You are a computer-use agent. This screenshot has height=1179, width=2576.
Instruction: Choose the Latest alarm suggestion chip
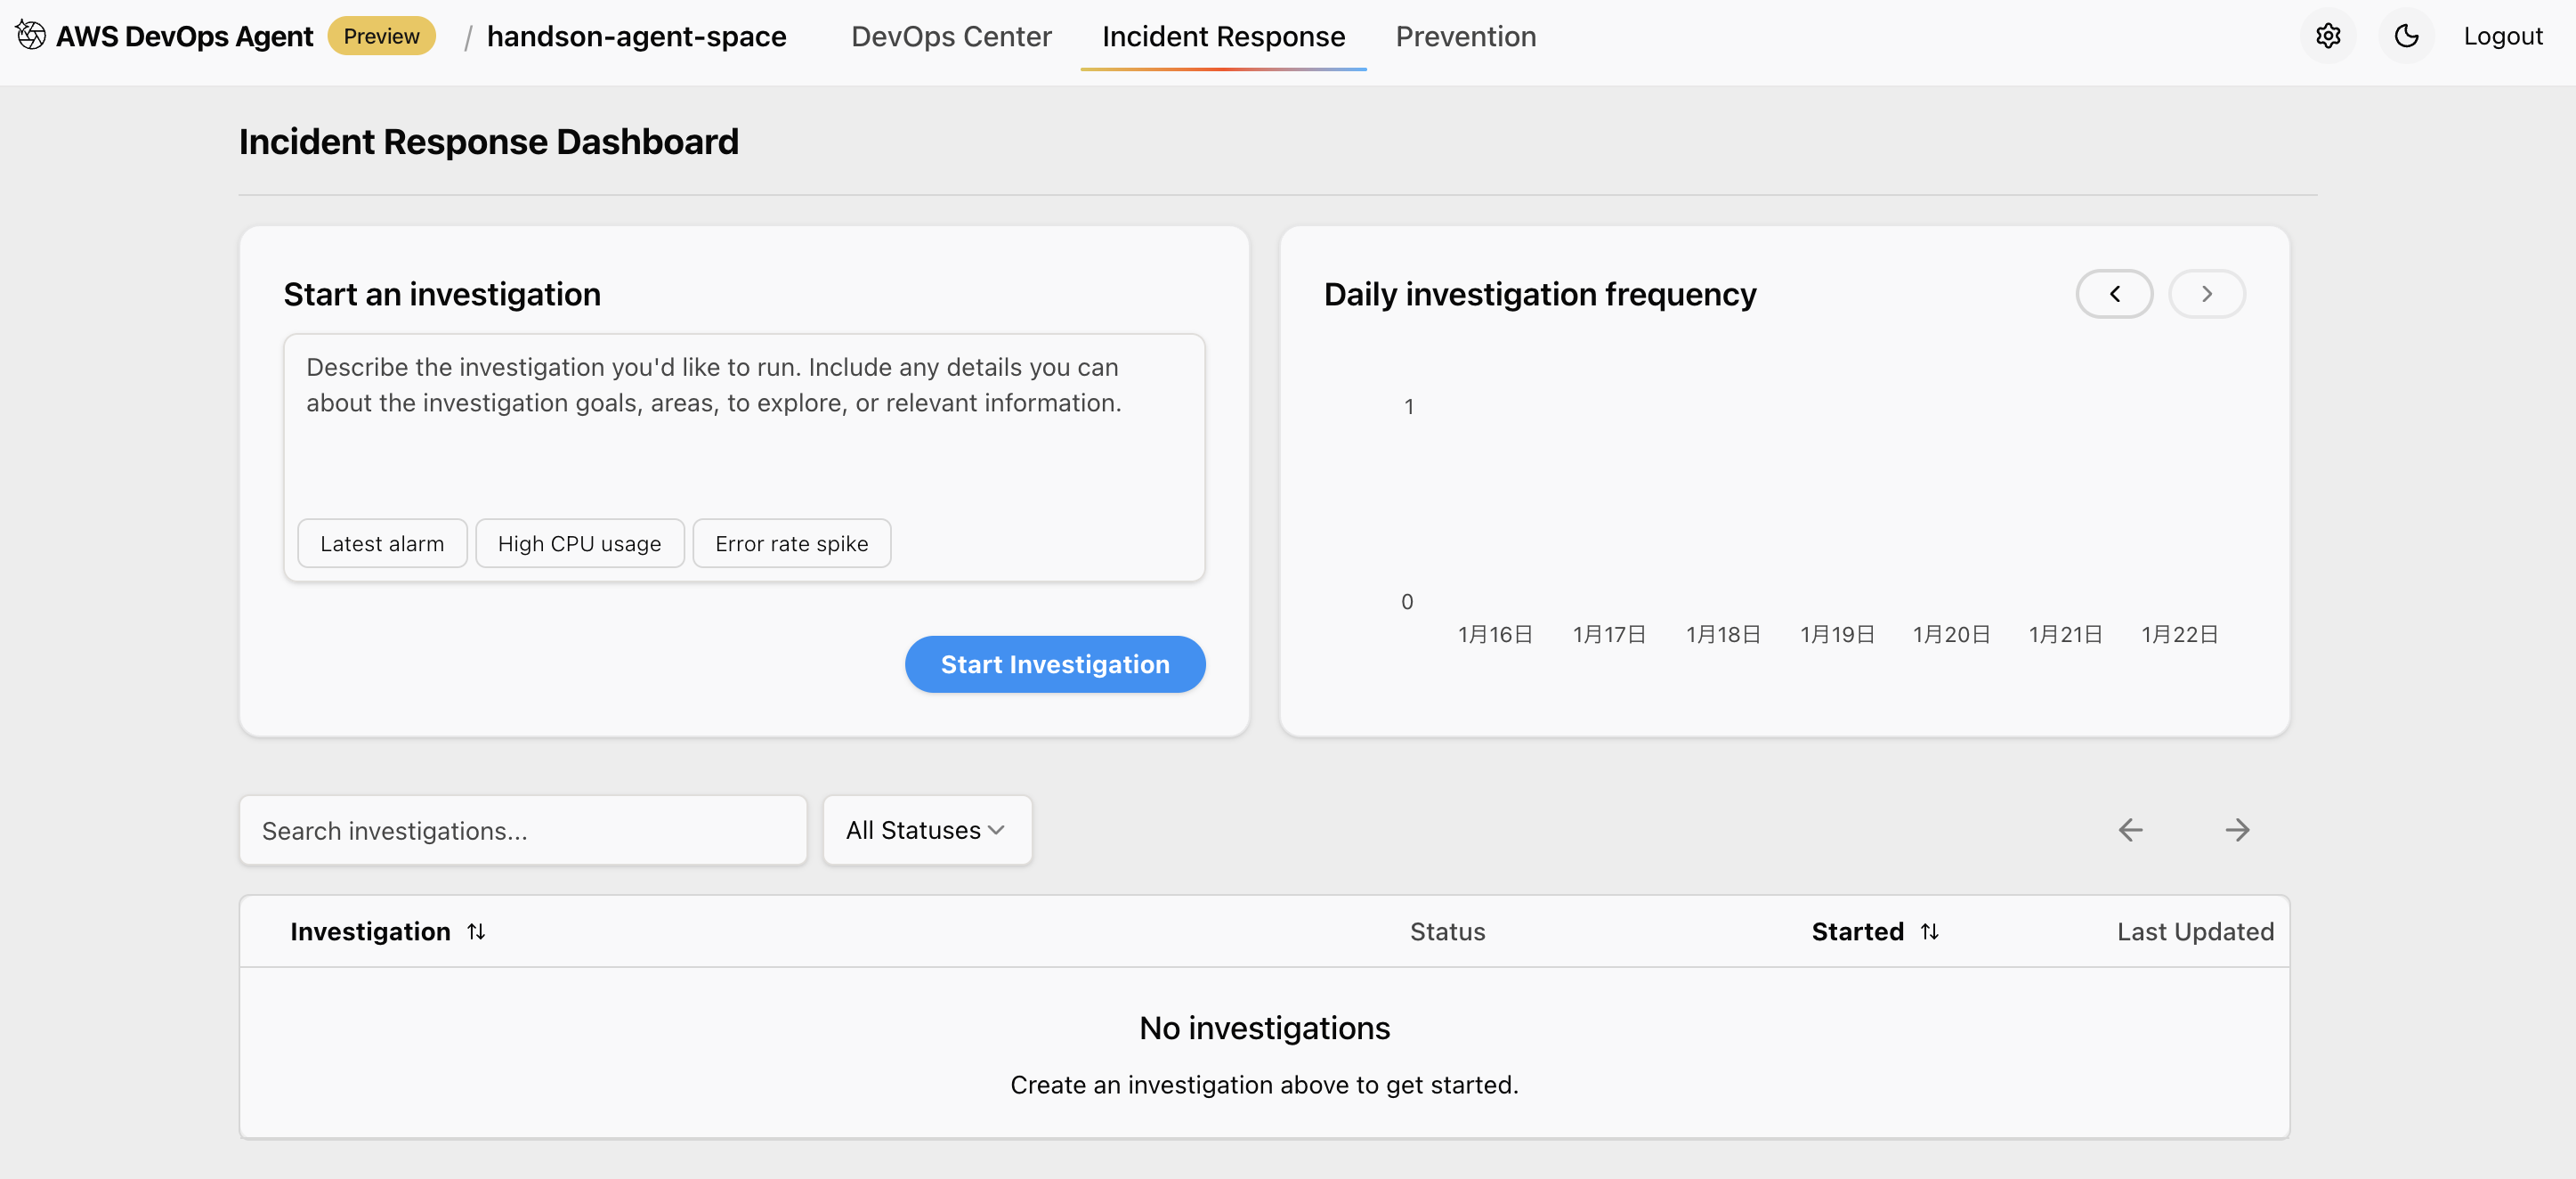[x=382, y=544]
